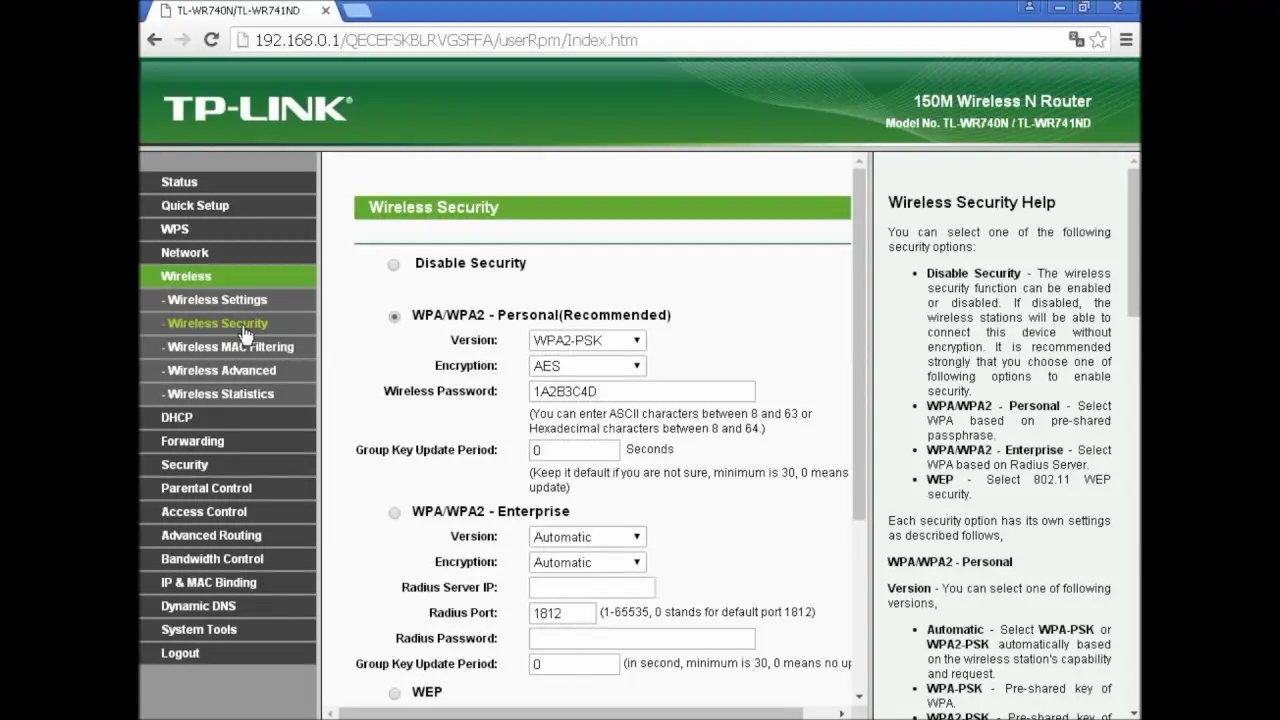Open the Chrome menu hamburger icon
The image size is (1280, 720).
pyautogui.click(x=1126, y=40)
